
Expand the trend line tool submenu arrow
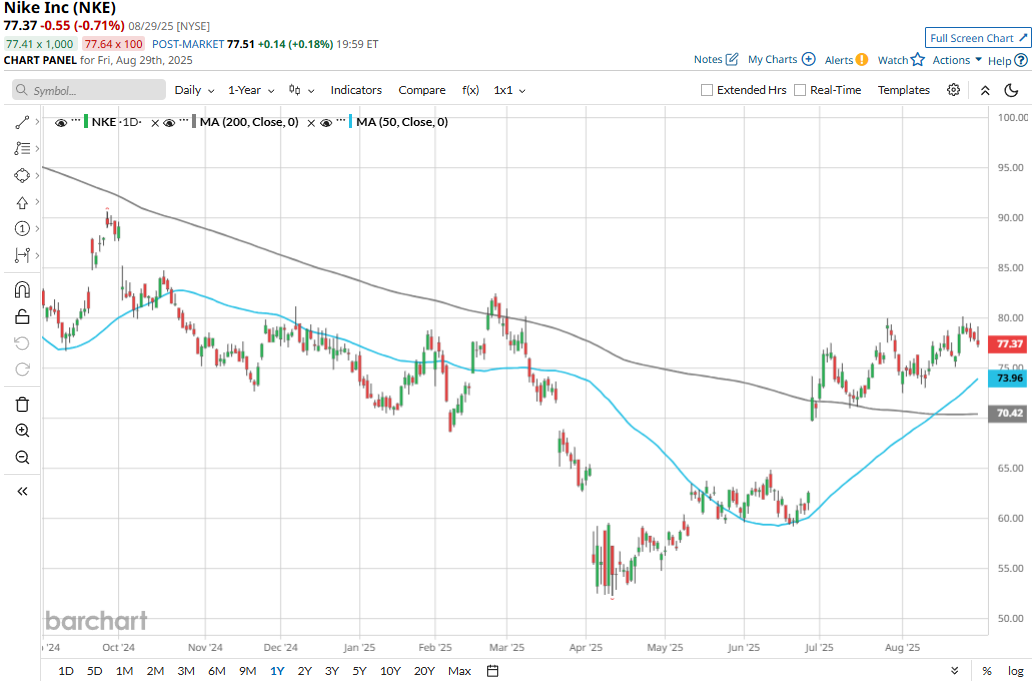click(x=37, y=122)
